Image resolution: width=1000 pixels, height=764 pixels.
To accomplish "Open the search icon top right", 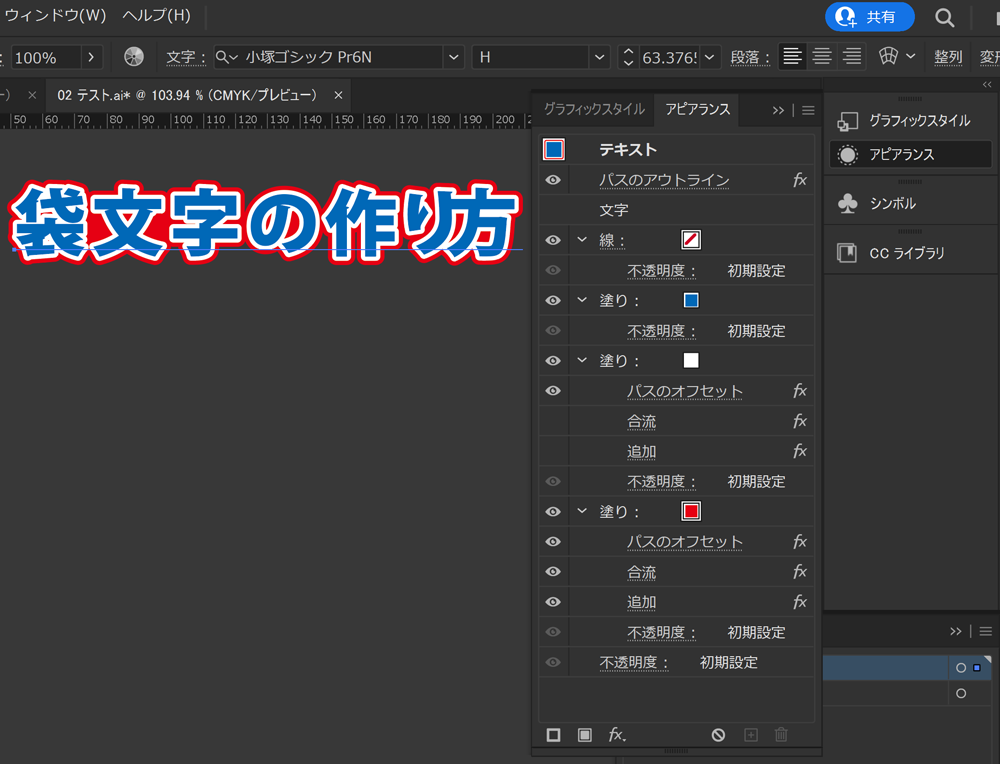I will point(944,17).
